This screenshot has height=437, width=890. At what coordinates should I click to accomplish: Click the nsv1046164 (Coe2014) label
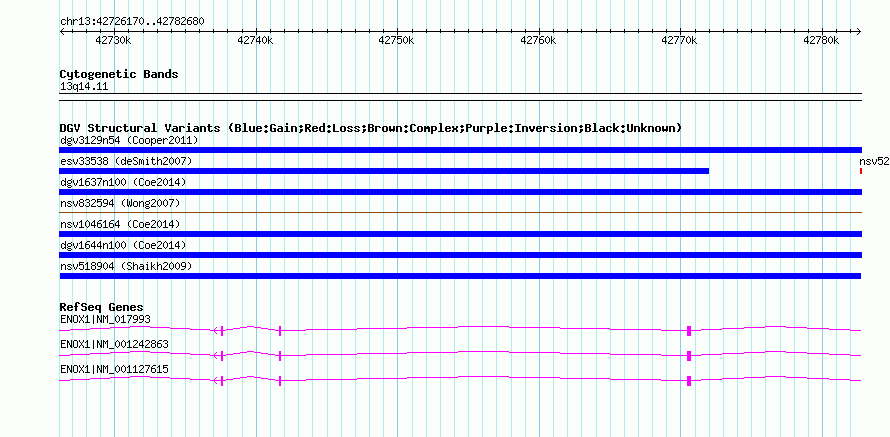tap(120, 224)
